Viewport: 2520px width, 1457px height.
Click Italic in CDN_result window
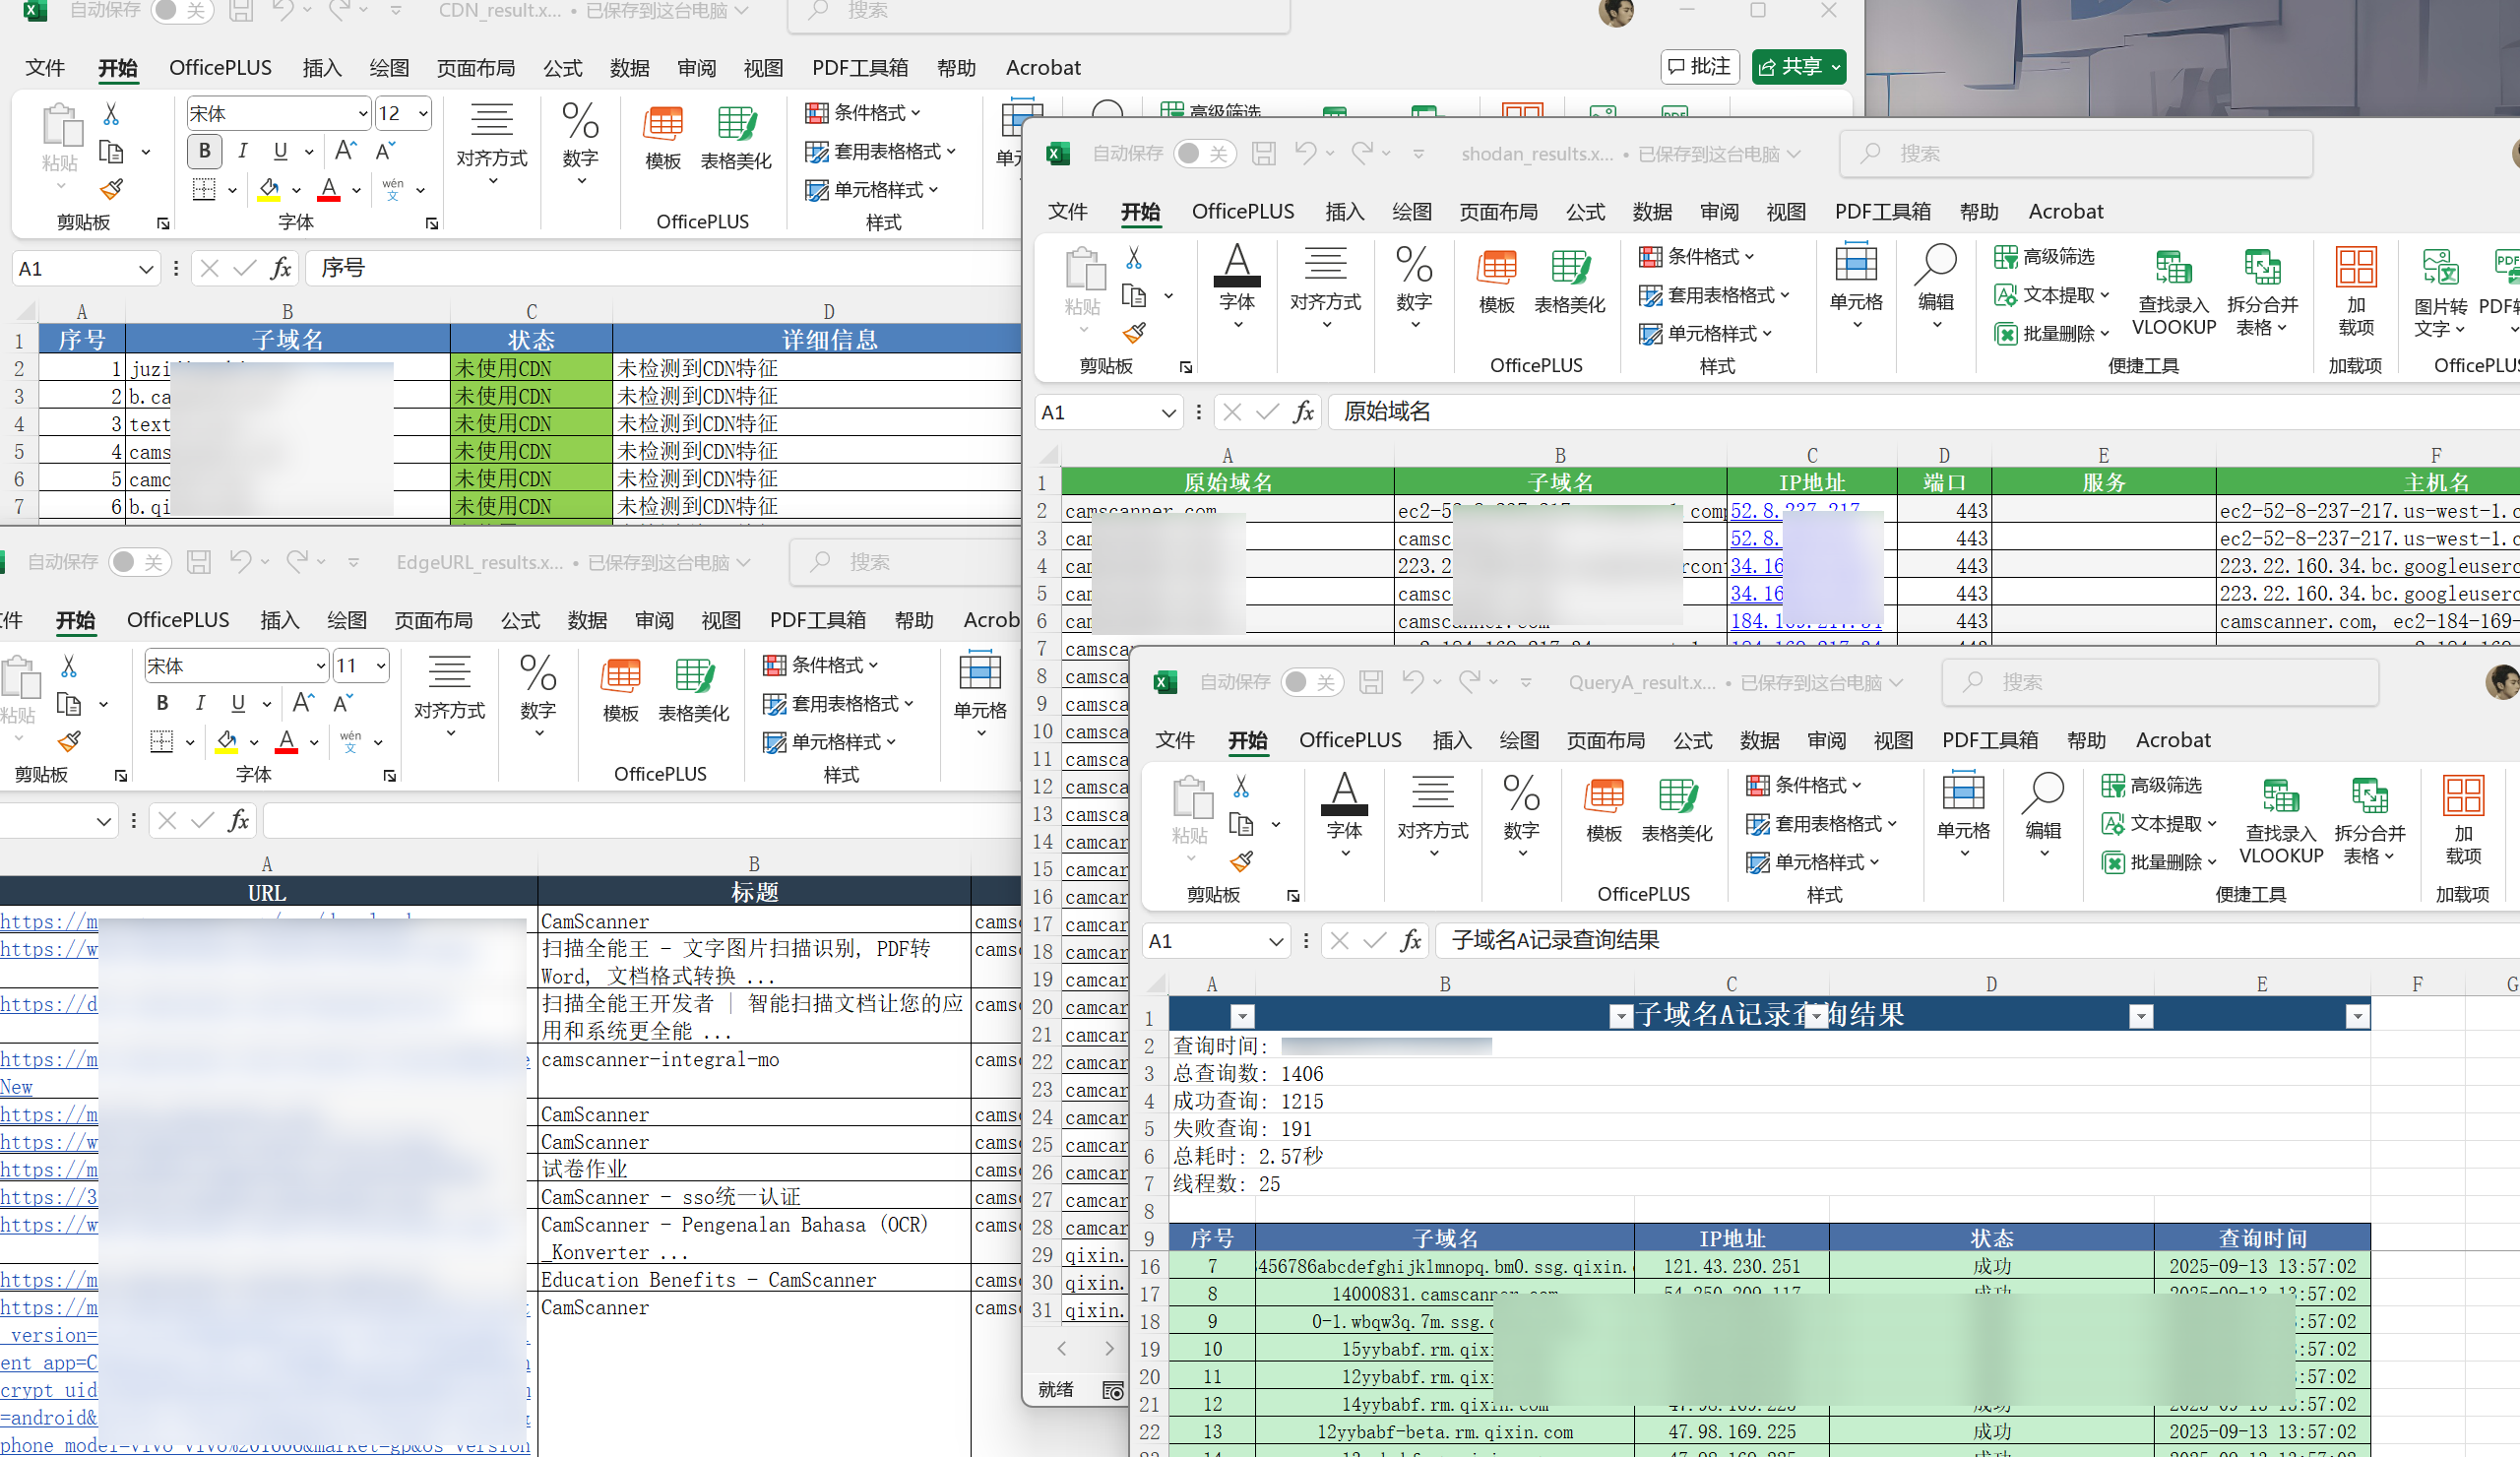click(243, 151)
